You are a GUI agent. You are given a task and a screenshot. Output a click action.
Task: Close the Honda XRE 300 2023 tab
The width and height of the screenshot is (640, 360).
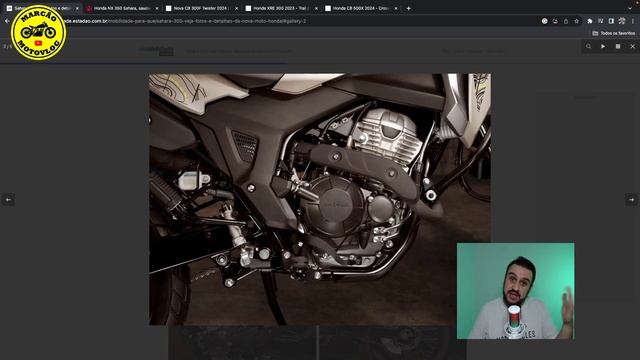click(x=316, y=8)
